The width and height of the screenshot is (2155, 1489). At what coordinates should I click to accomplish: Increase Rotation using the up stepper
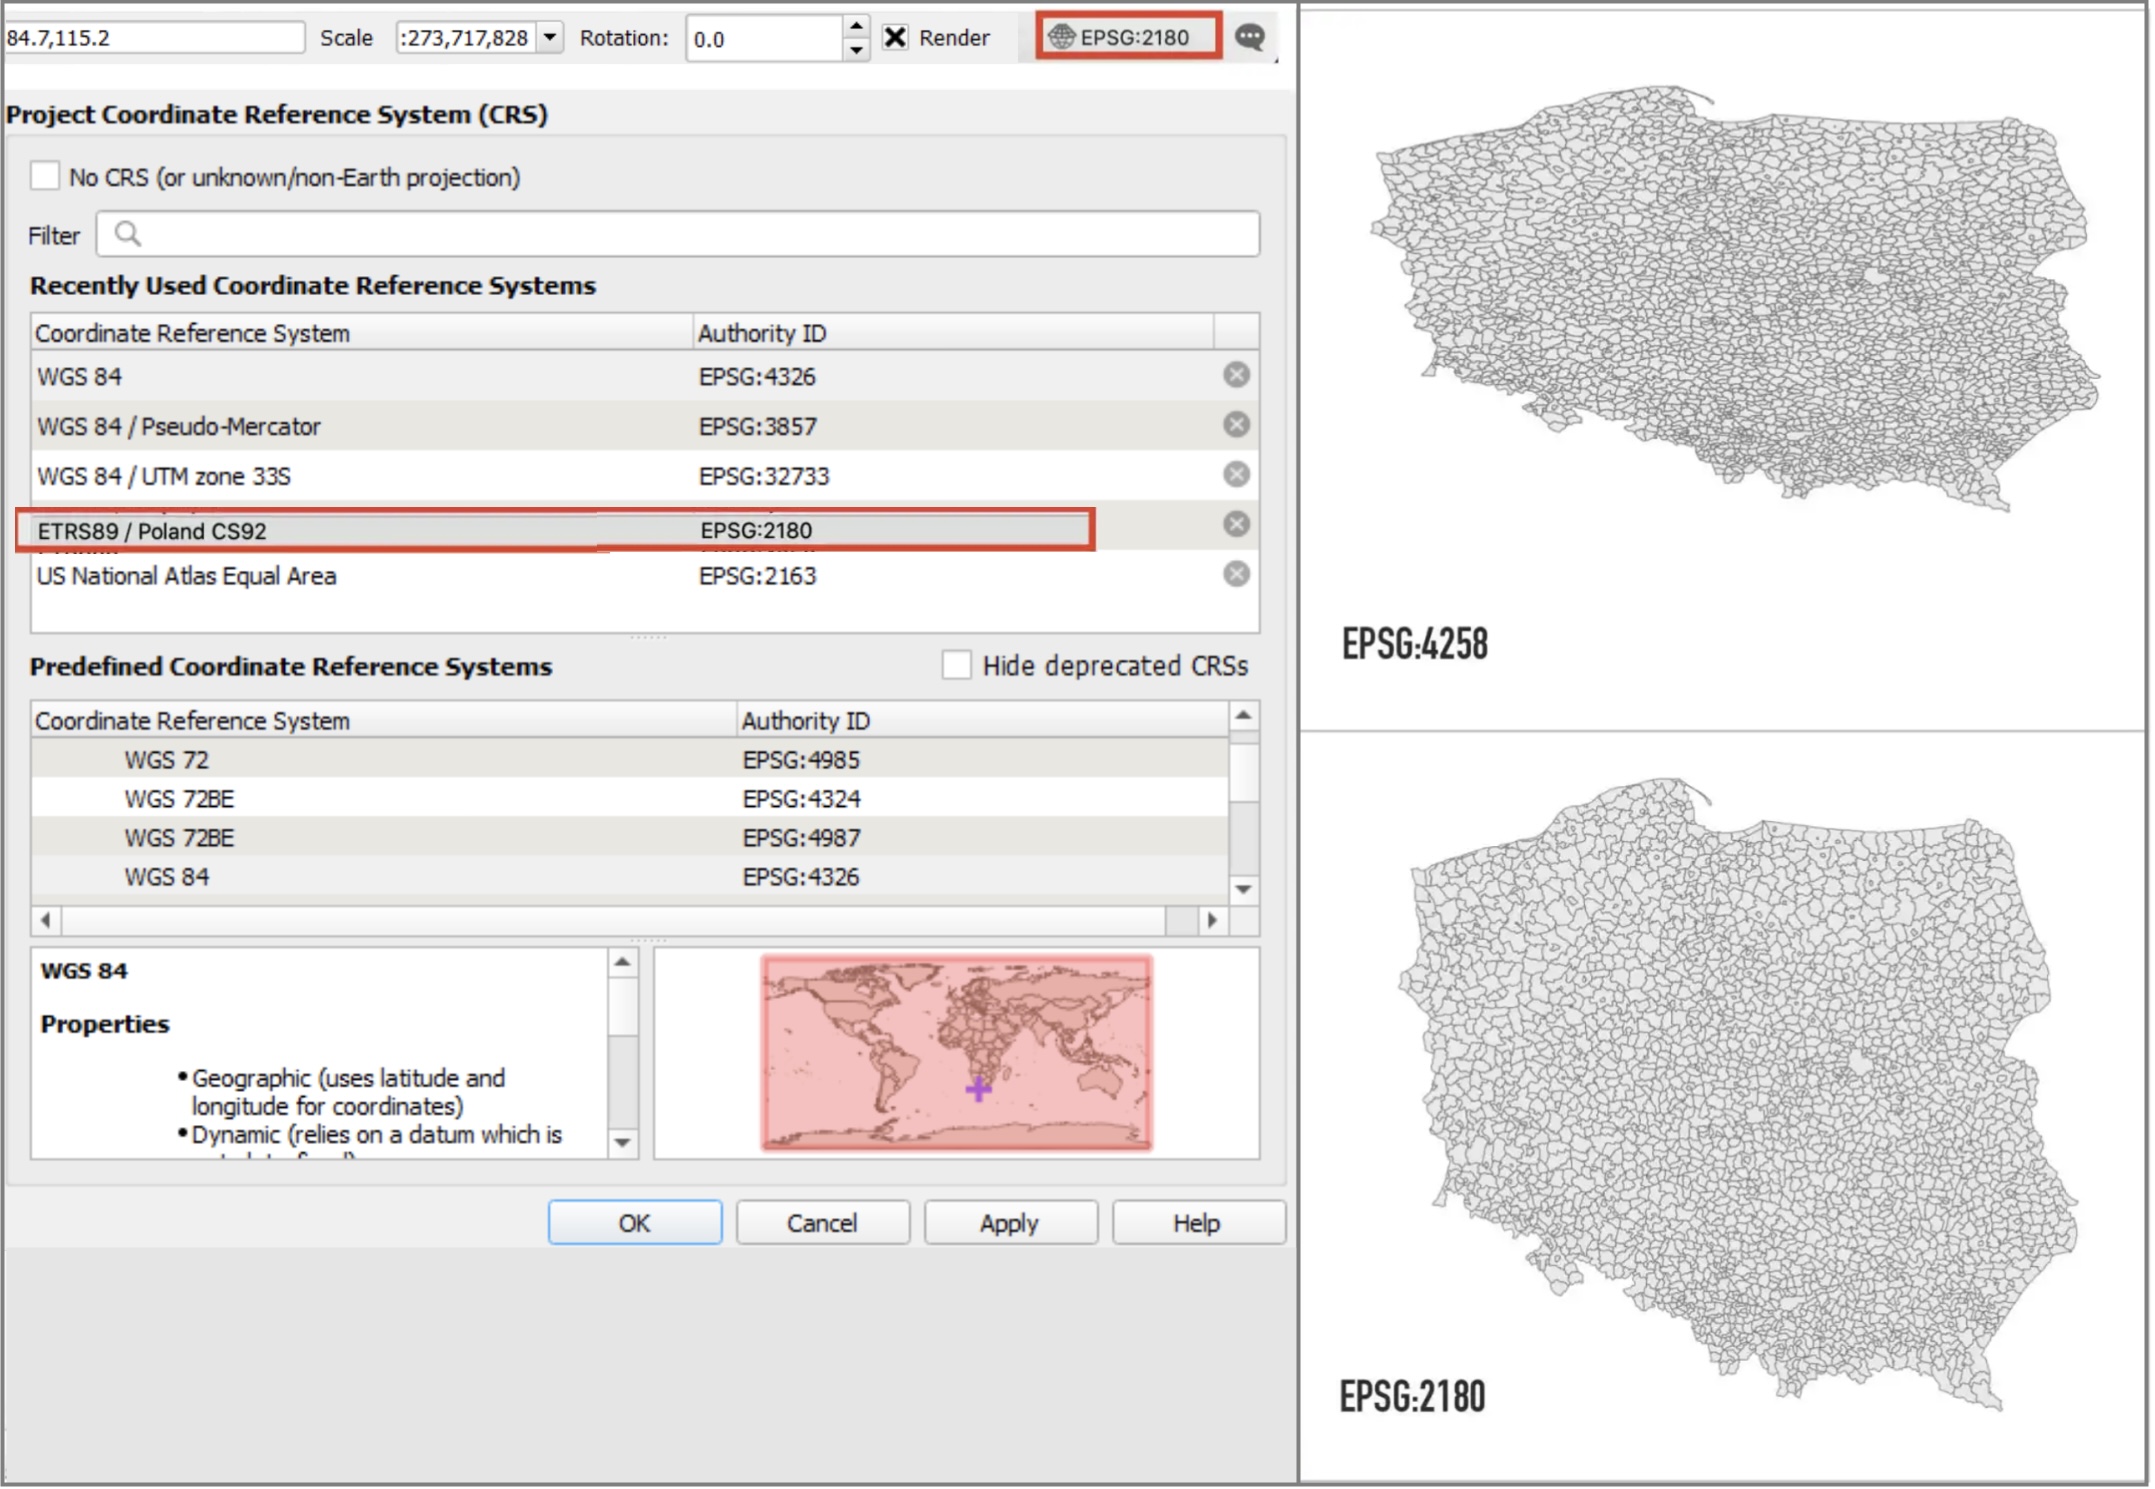855,26
